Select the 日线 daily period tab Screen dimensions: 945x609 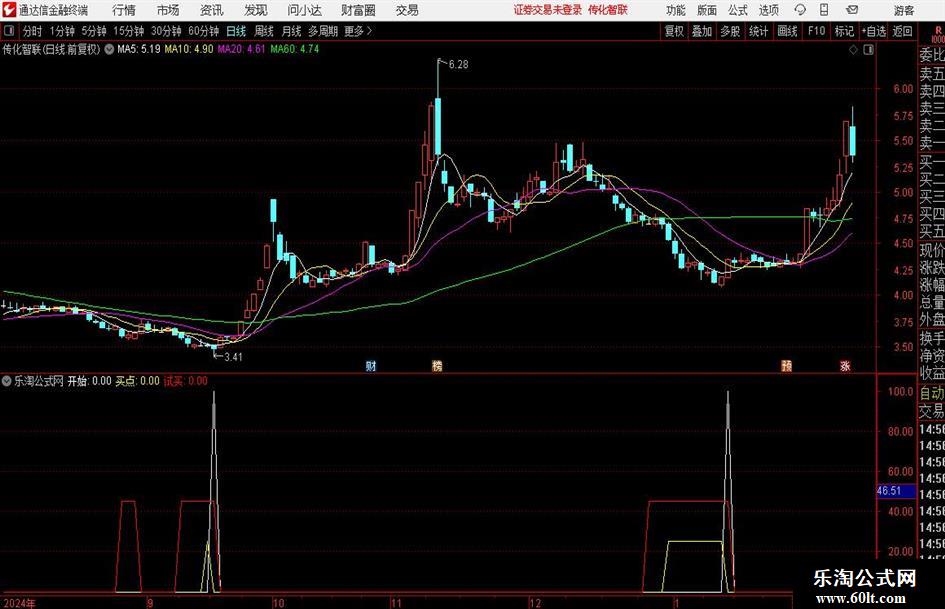click(236, 31)
